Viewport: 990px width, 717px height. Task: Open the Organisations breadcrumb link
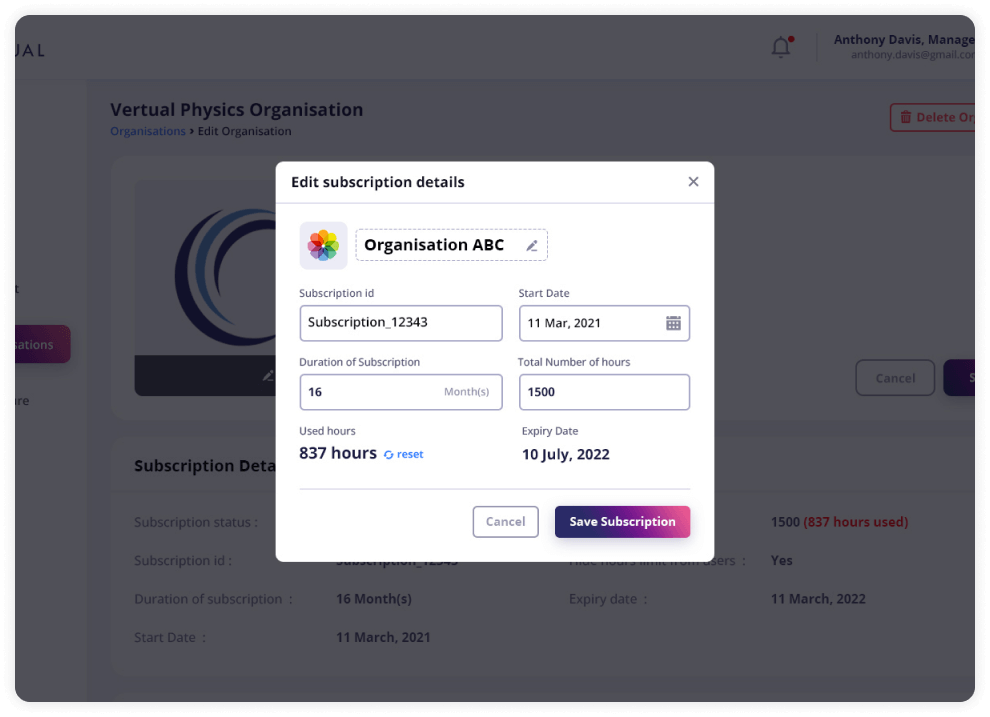coord(148,131)
